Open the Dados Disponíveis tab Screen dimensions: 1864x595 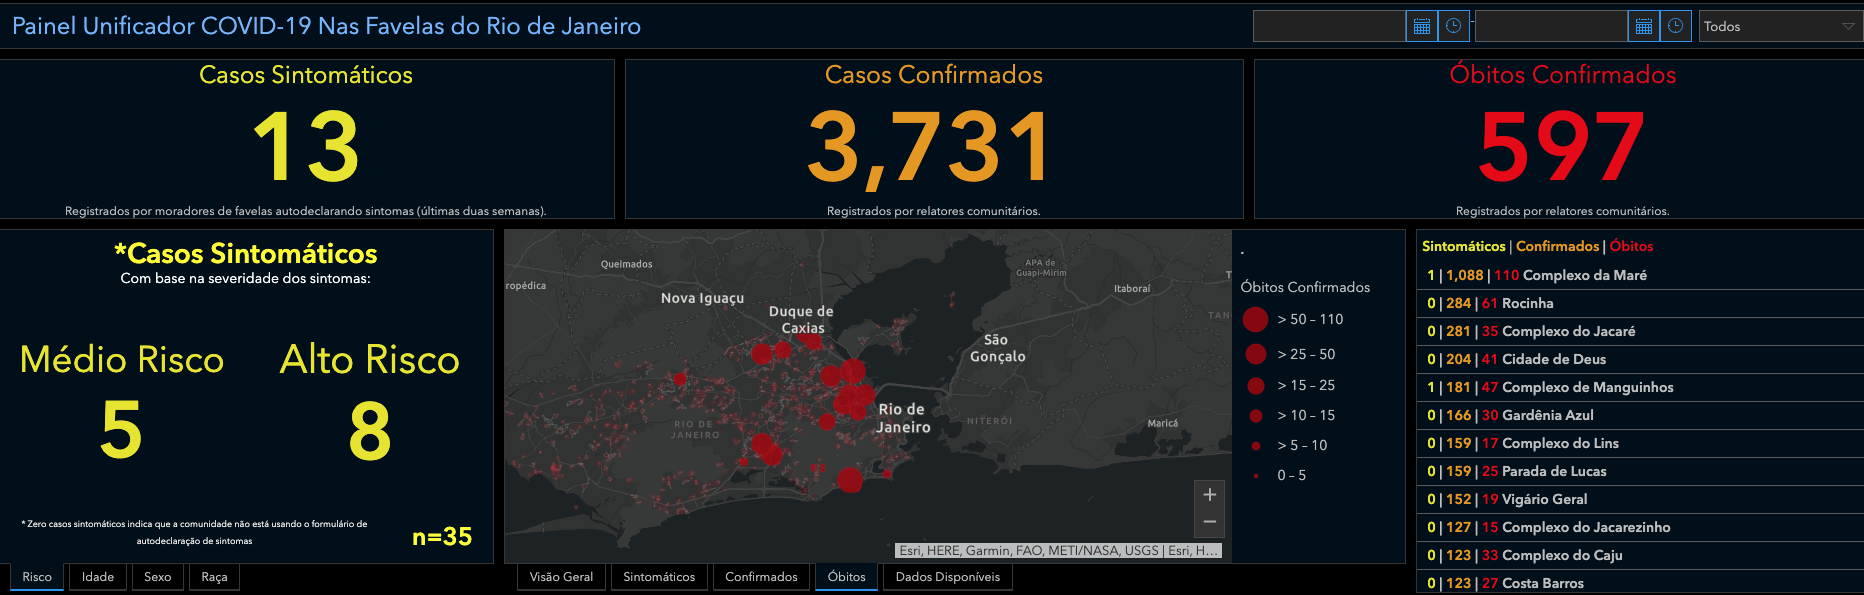(x=947, y=577)
